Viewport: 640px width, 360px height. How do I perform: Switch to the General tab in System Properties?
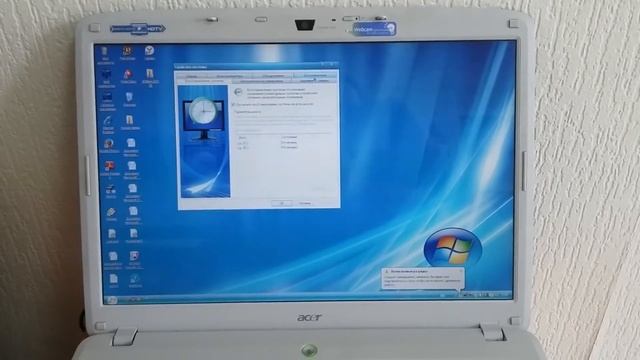(192, 76)
